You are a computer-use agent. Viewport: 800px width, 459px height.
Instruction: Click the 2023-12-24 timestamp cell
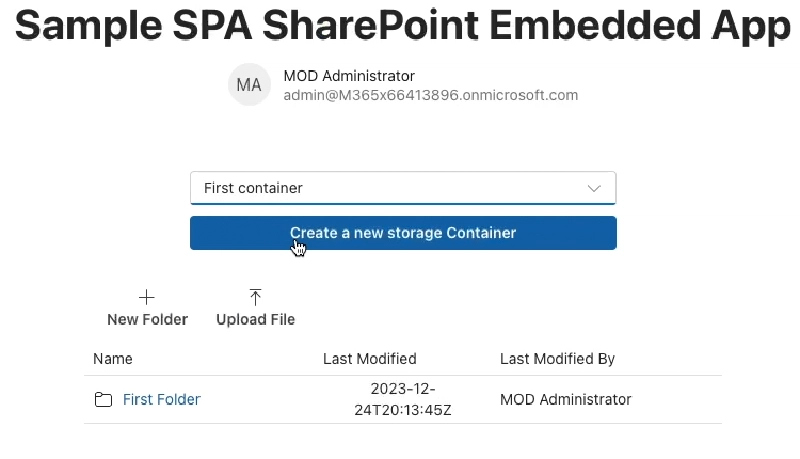coord(402,399)
